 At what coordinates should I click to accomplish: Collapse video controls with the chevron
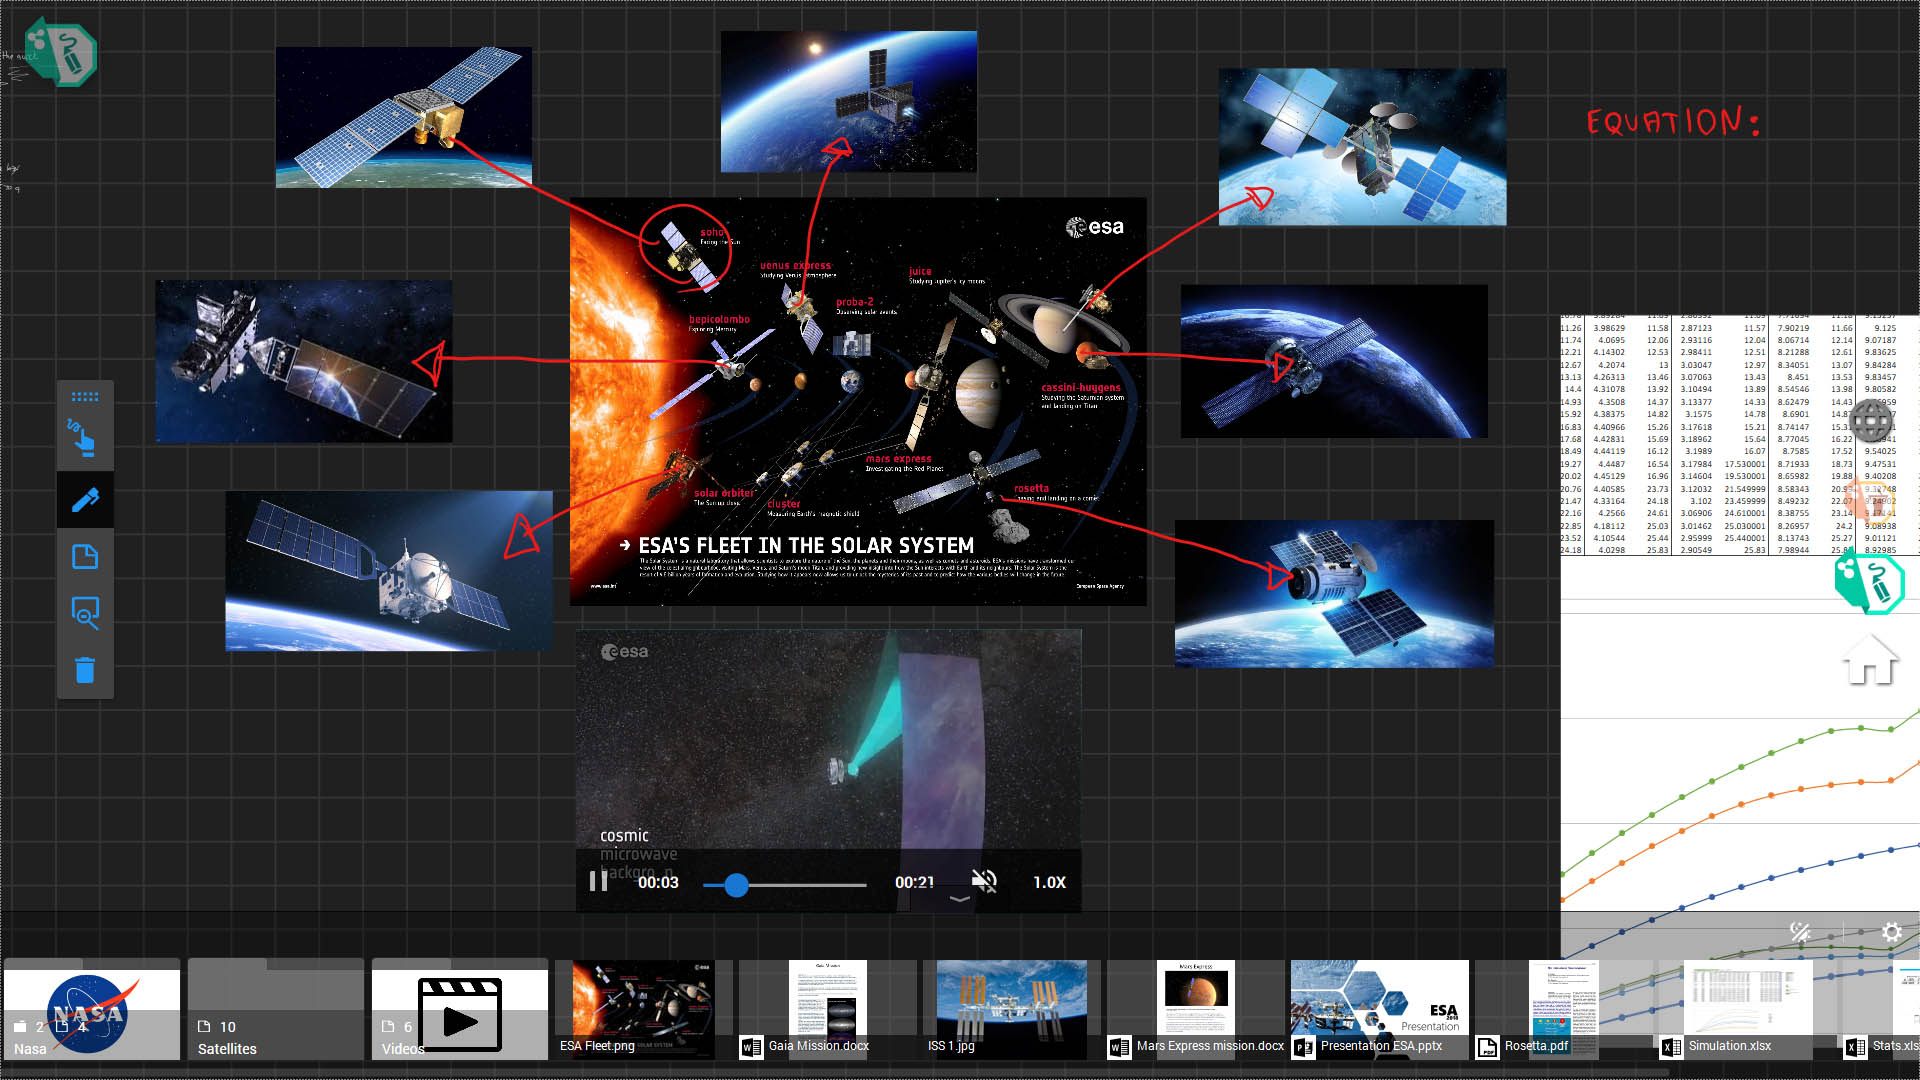tap(959, 899)
